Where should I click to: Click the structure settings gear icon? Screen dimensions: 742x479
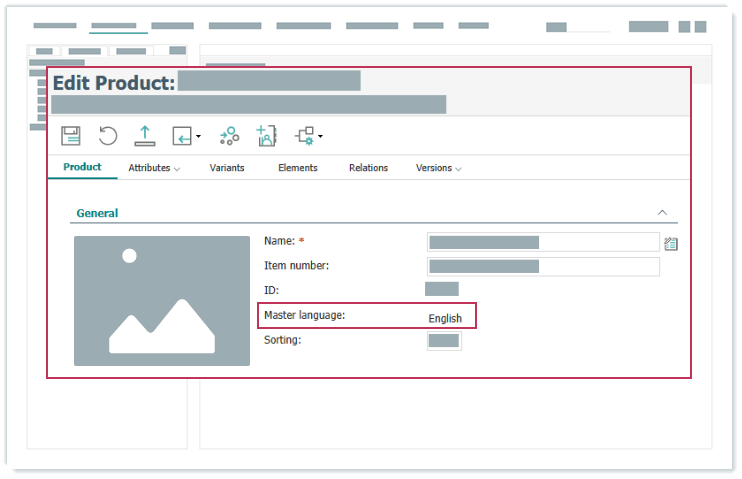pos(304,136)
